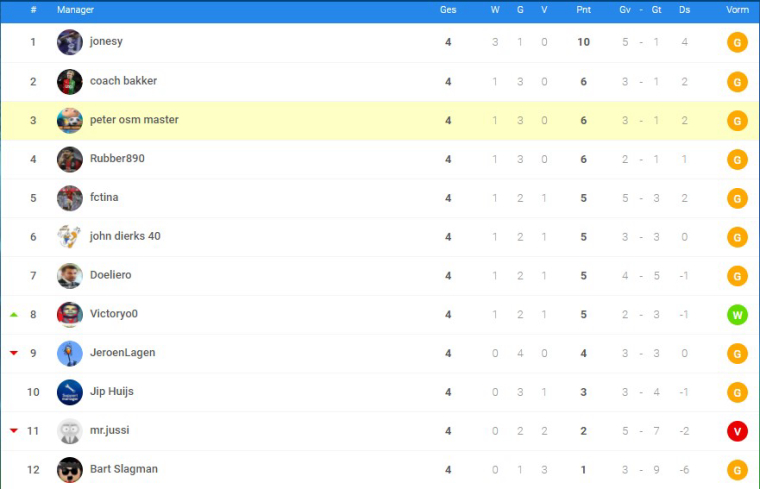Screen dimensions: 760x489
Task: Click the green W form badge for Victoryo0
Action: point(737,315)
